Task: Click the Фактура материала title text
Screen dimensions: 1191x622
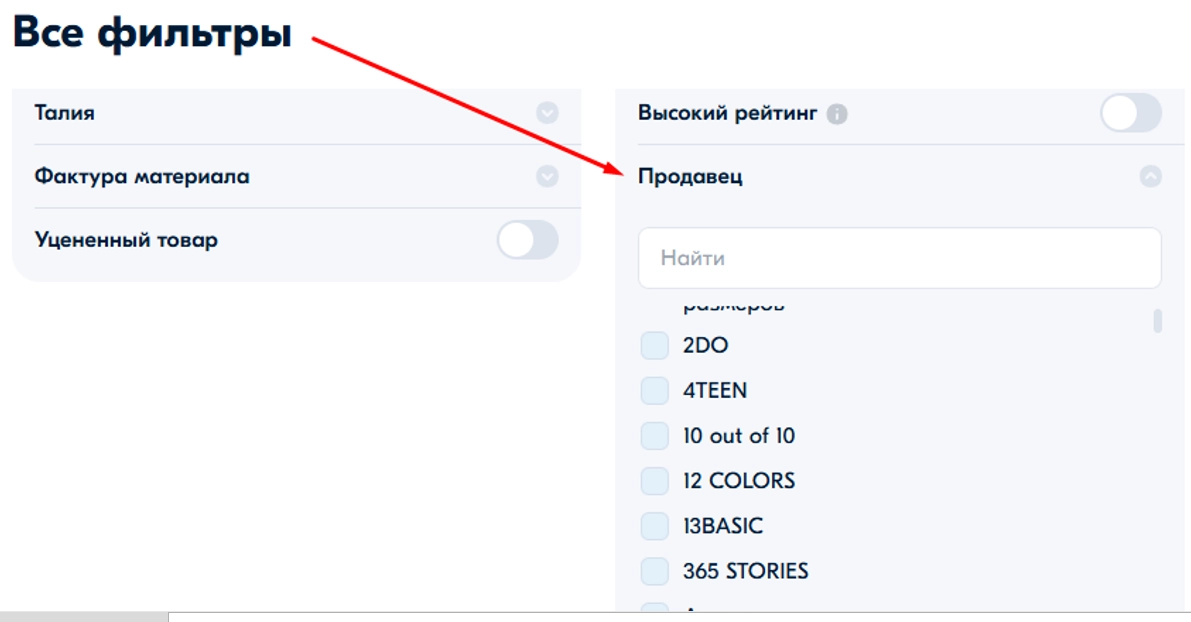Action: (142, 177)
